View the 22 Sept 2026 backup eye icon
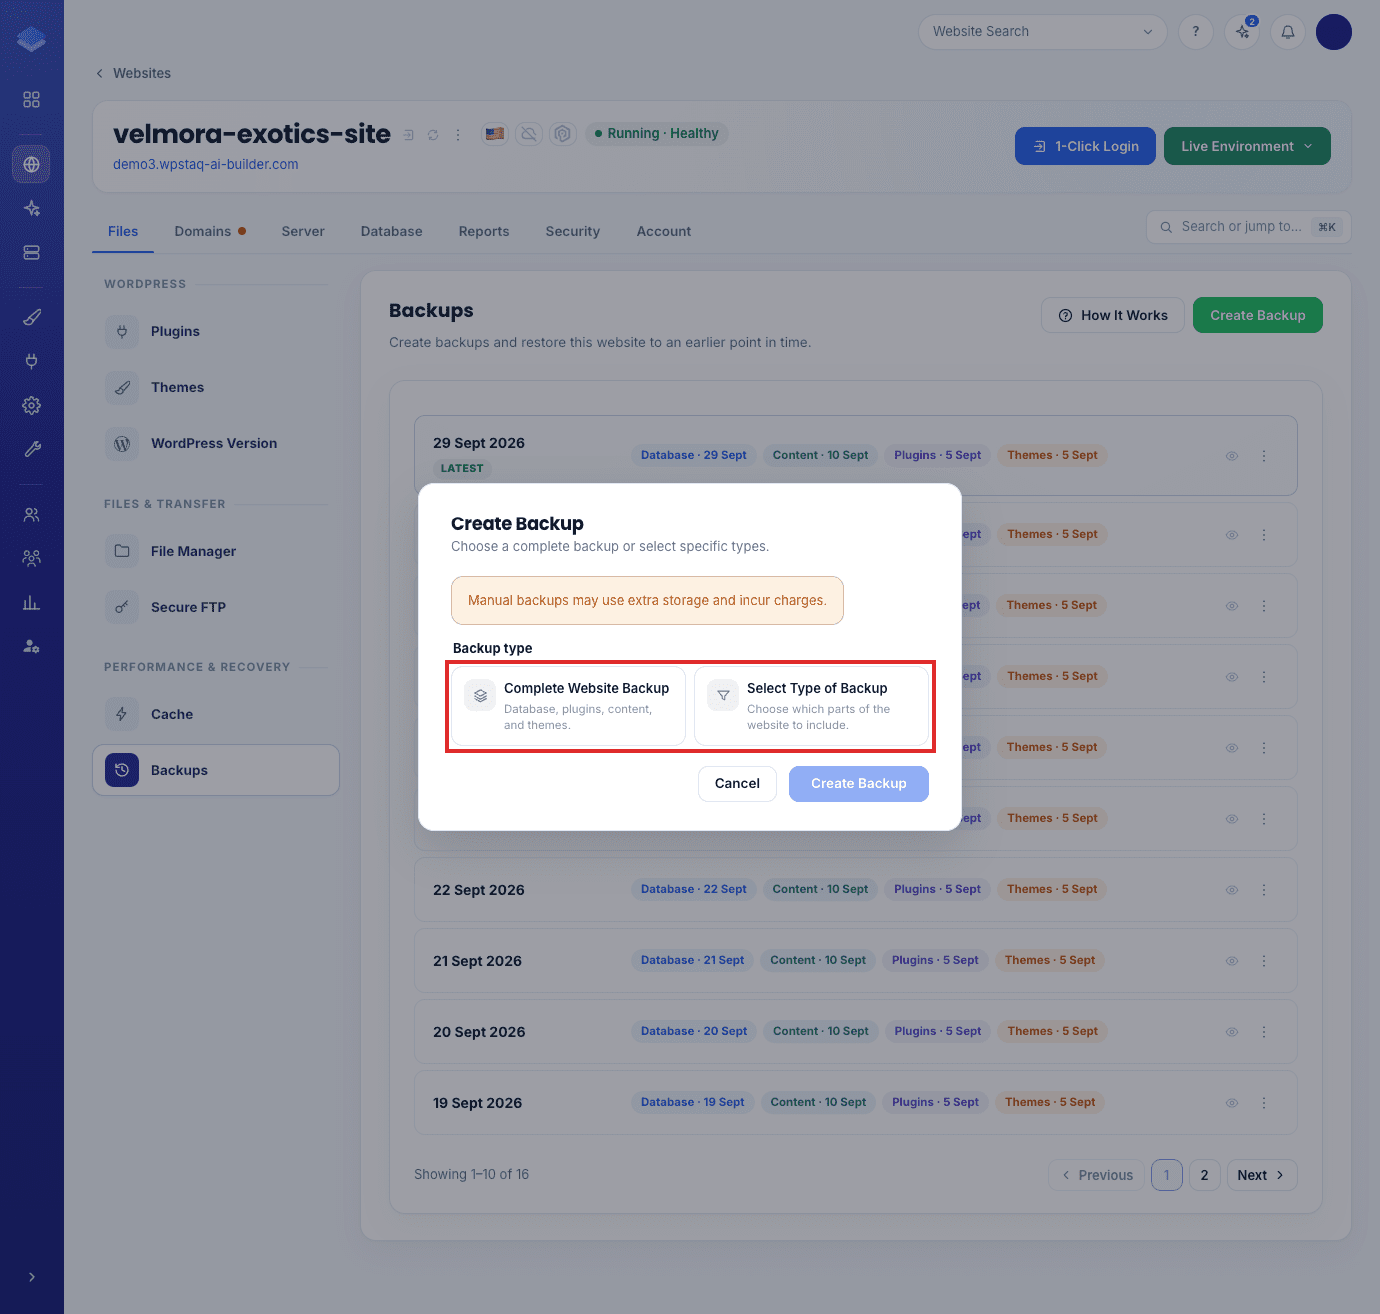The image size is (1380, 1314). [1232, 890]
